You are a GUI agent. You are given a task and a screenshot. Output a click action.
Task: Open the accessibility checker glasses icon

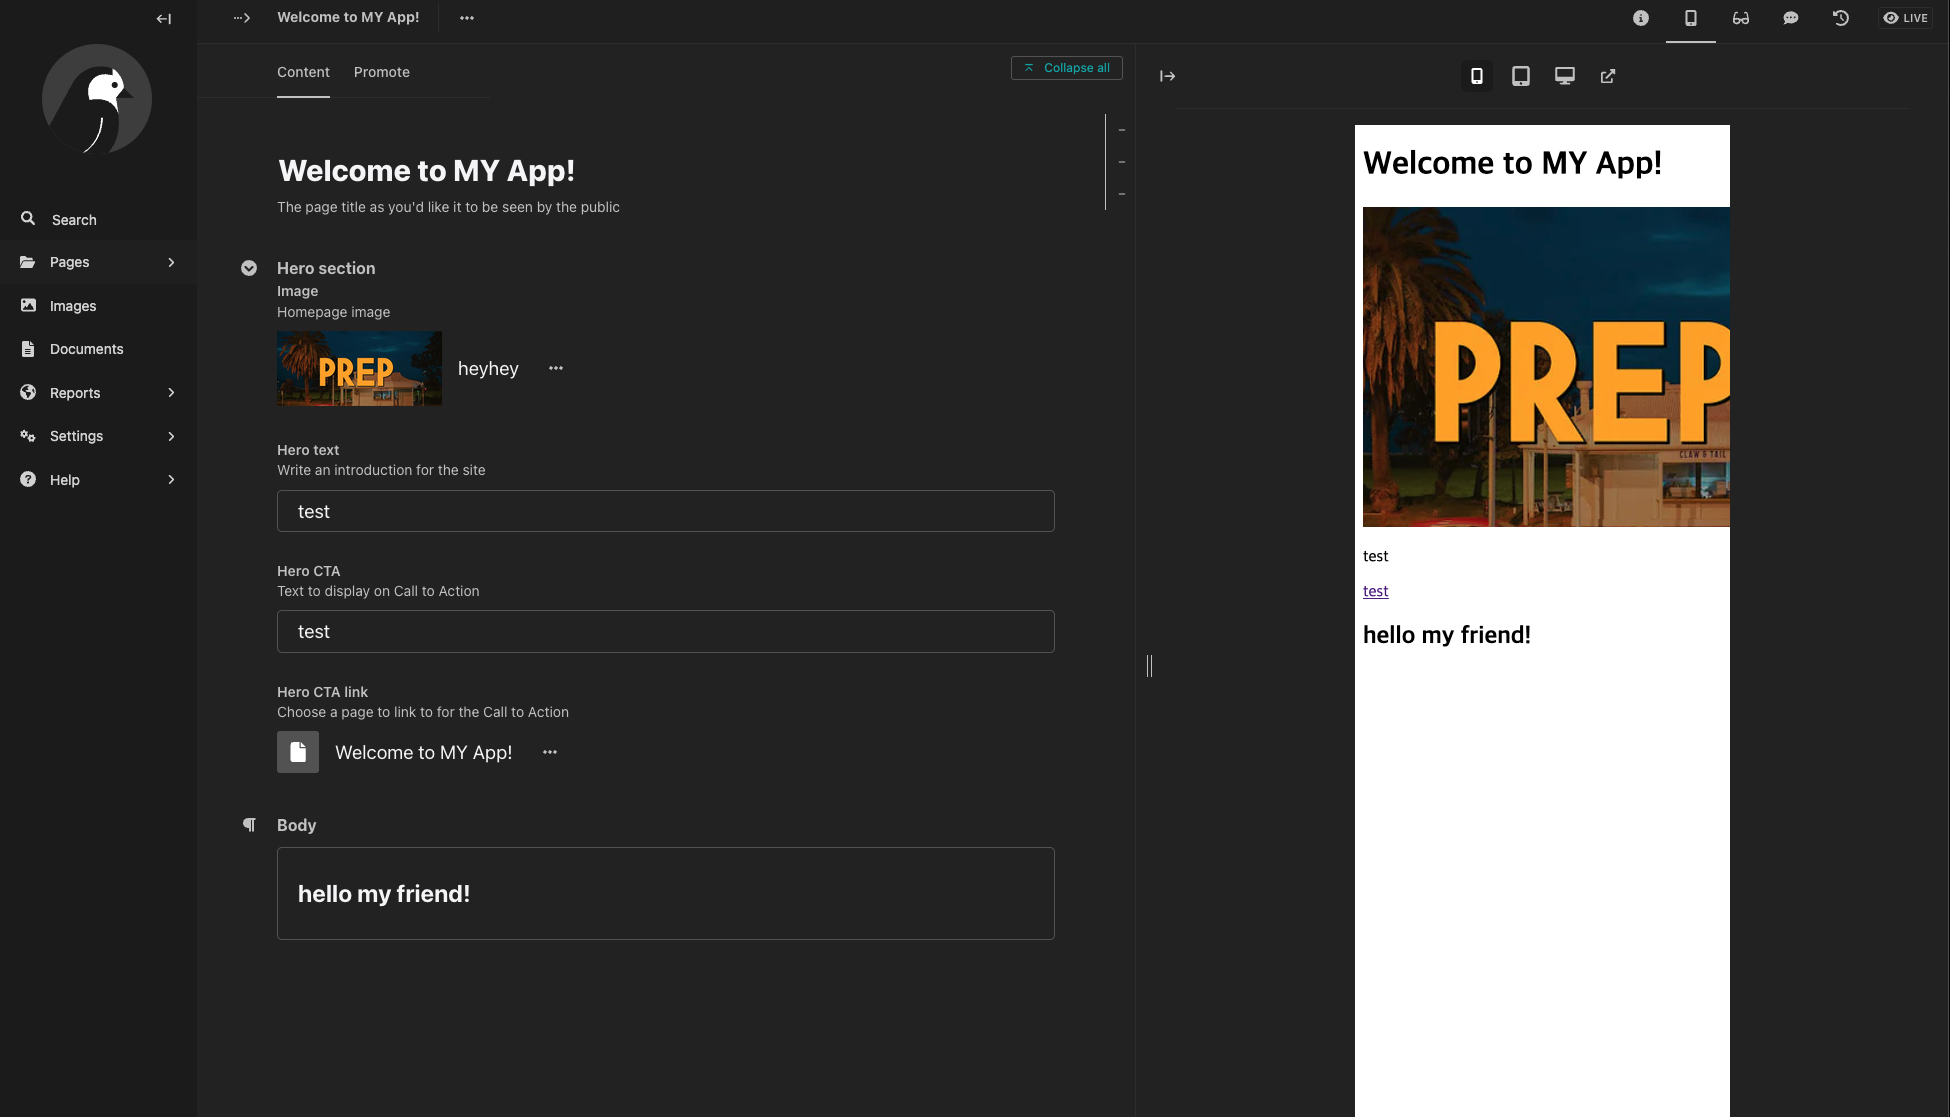[1741, 18]
